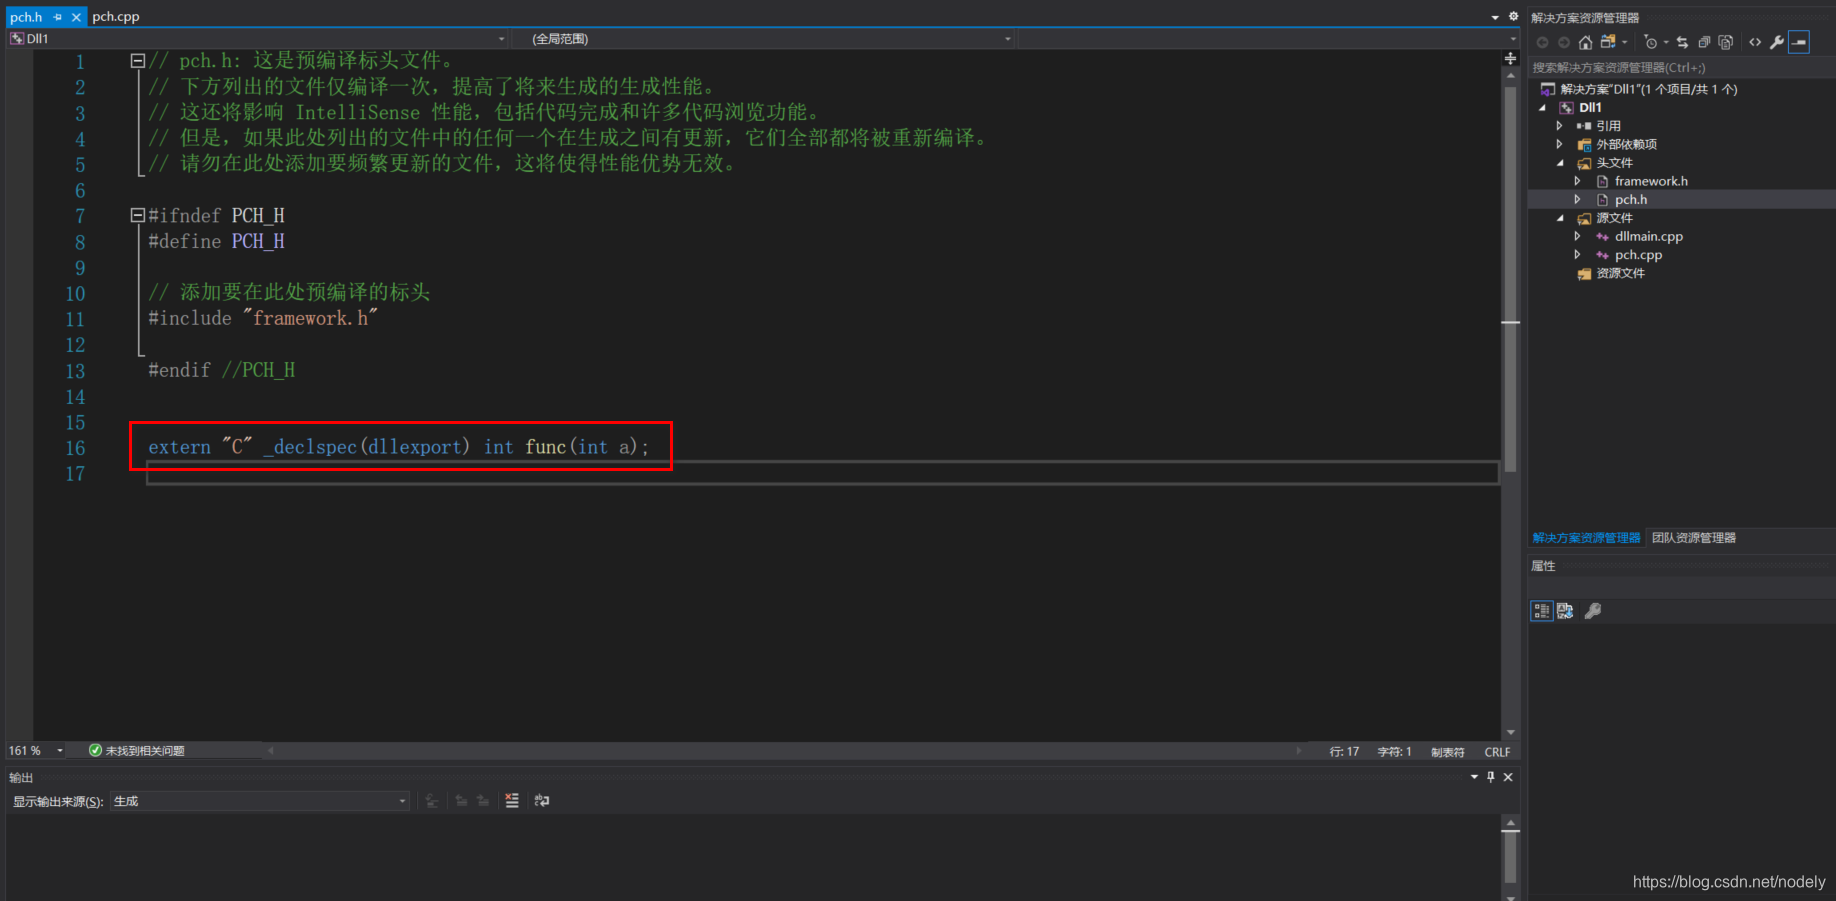Open the Output panel window position dropdown
The height and width of the screenshot is (901, 1836).
point(1474,777)
